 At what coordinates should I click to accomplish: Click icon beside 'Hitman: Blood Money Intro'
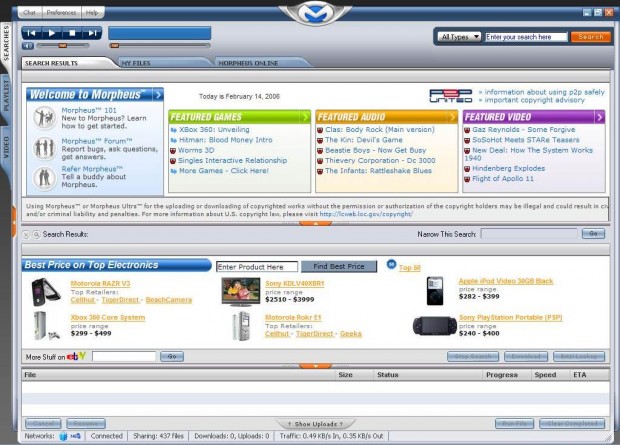(x=173, y=140)
